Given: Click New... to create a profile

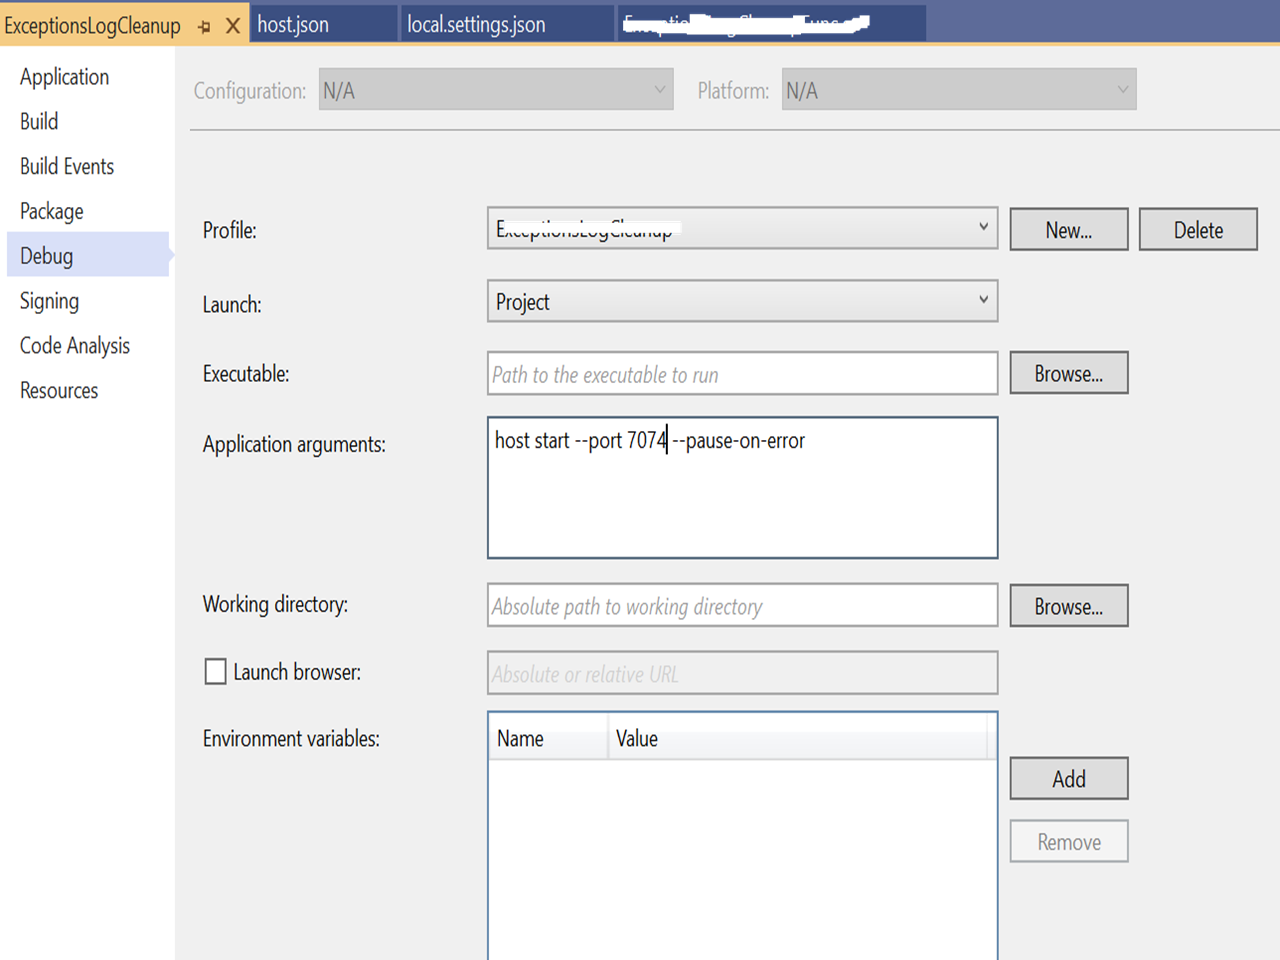Looking at the screenshot, I should (1068, 230).
